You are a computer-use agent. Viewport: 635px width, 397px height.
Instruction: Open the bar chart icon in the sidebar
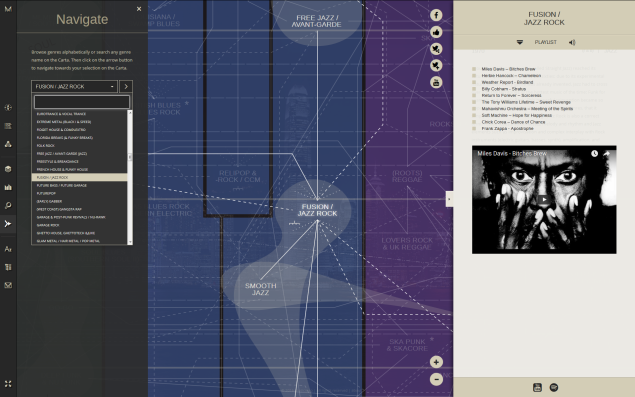click(8, 187)
